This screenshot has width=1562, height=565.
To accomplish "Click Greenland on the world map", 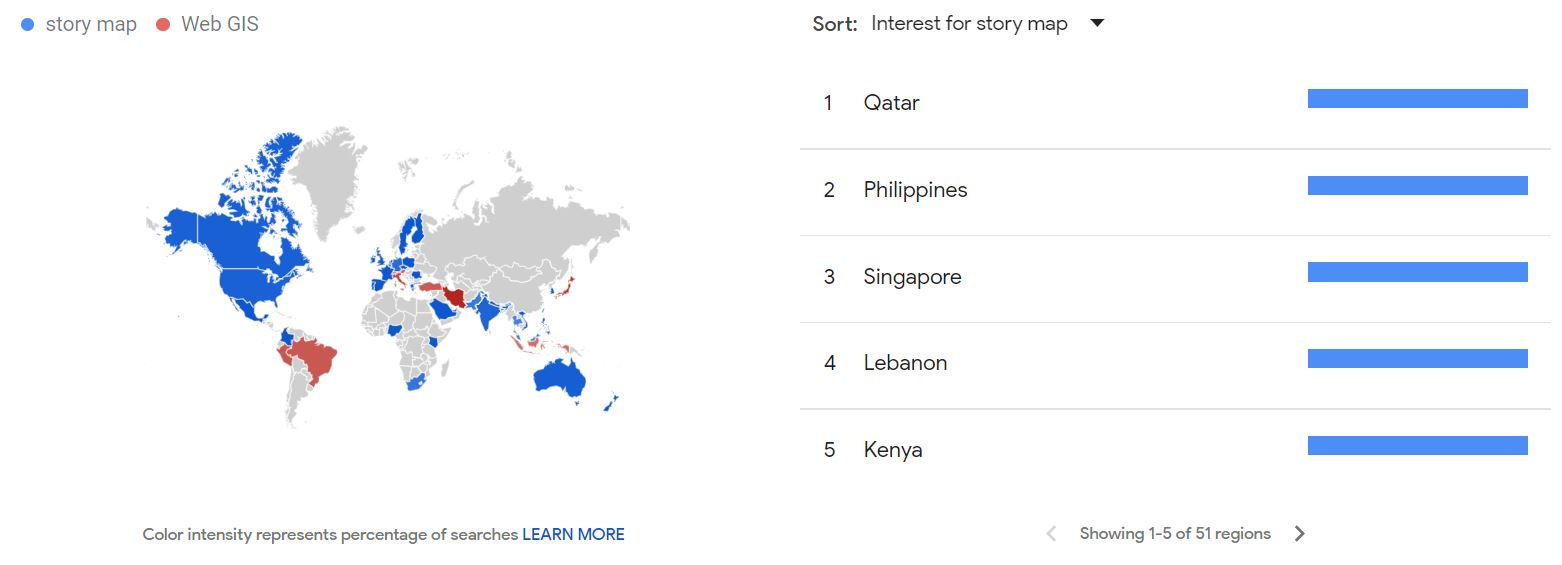I will (331, 180).
